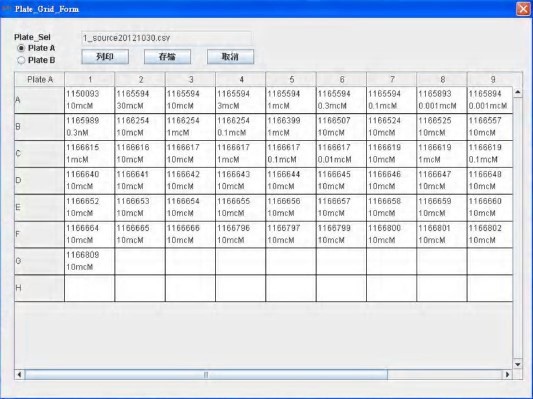533x399 pixels.
Task: Select cell 1166656 10mcM
Action: pyautogui.click(x=291, y=207)
